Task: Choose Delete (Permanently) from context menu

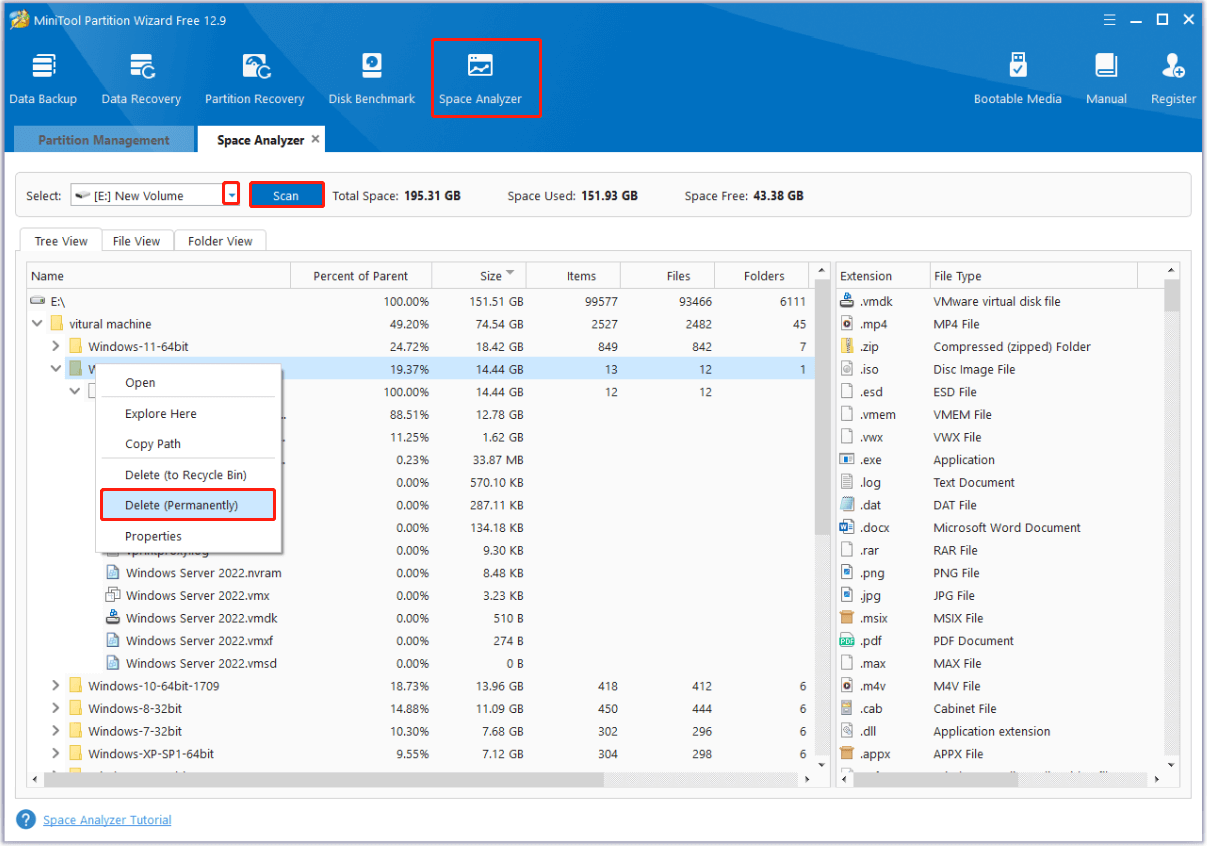Action: (187, 505)
